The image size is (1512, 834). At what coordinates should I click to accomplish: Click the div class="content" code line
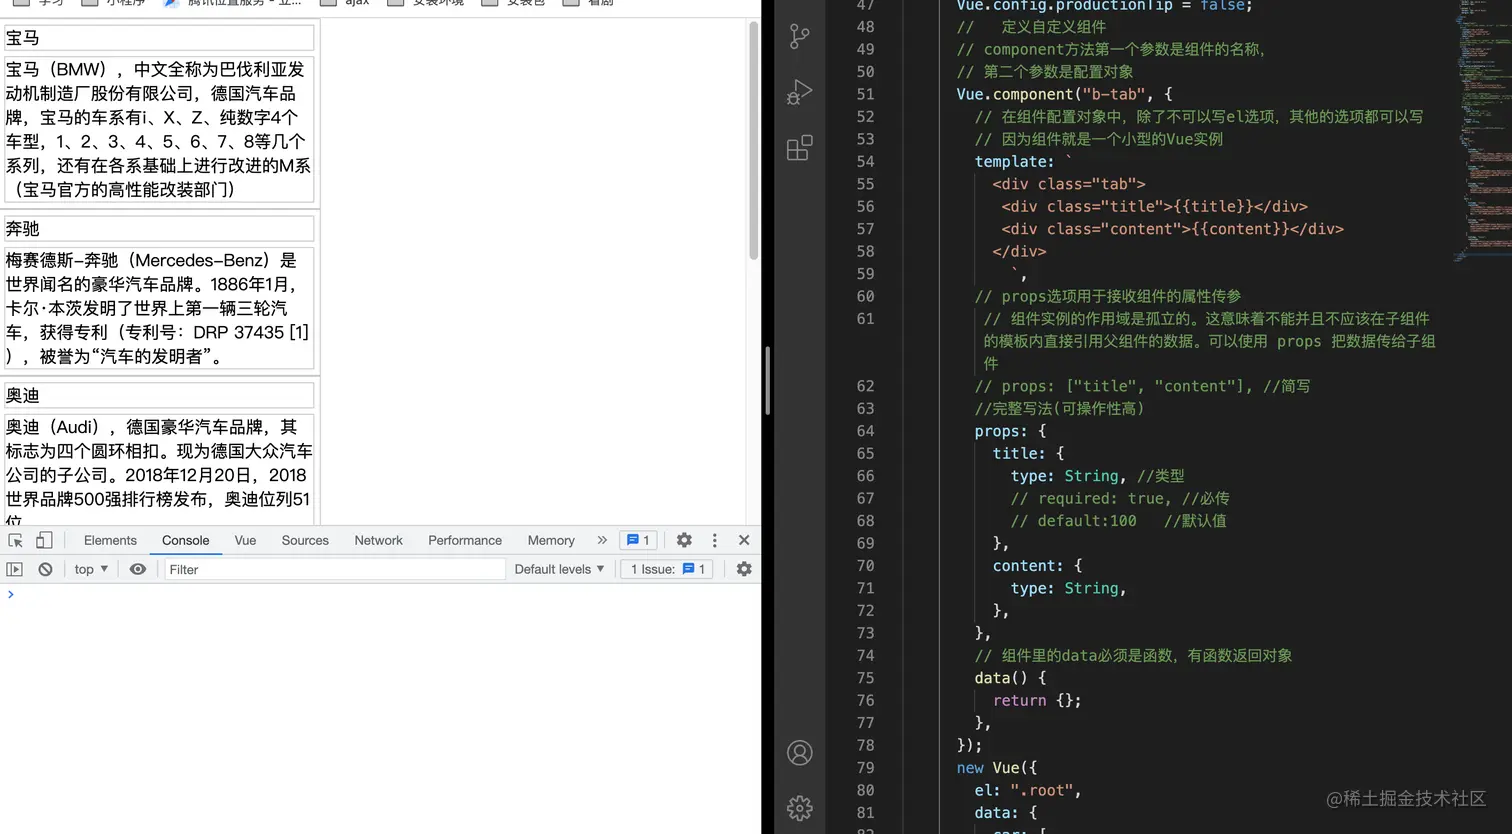click(x=1173, y=229)
